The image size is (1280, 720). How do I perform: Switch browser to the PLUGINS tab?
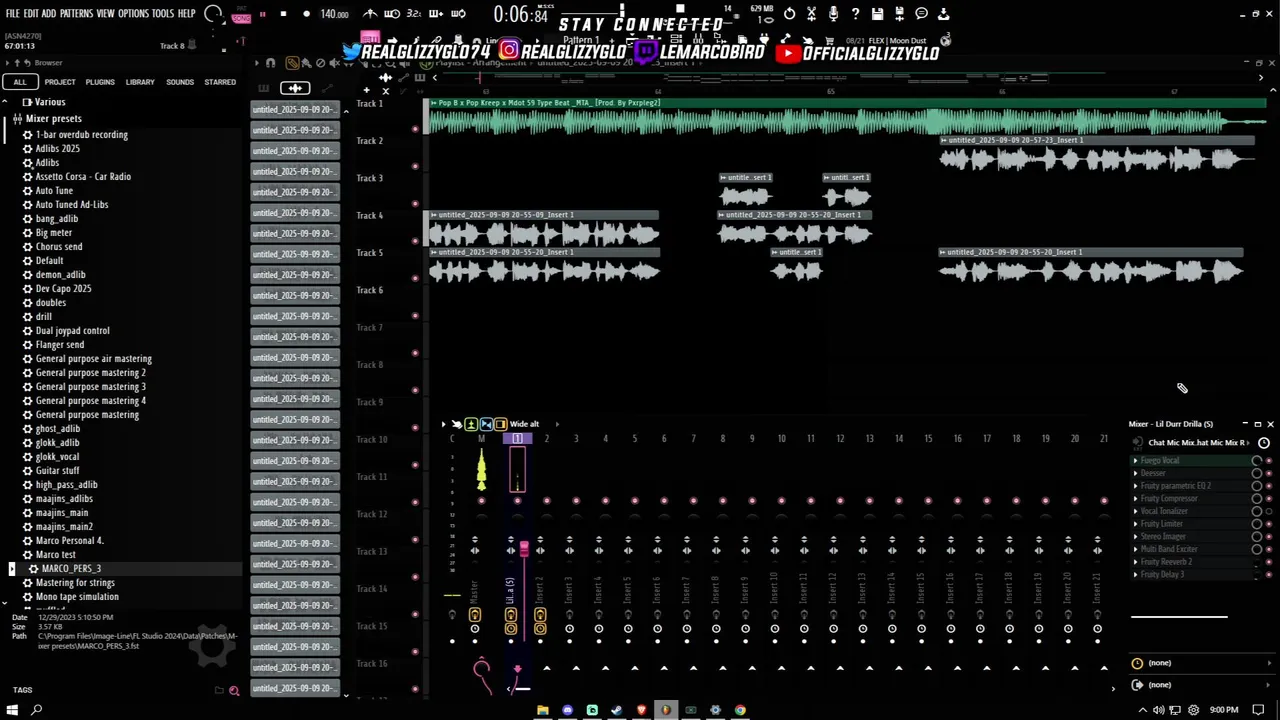click(100, 82)
